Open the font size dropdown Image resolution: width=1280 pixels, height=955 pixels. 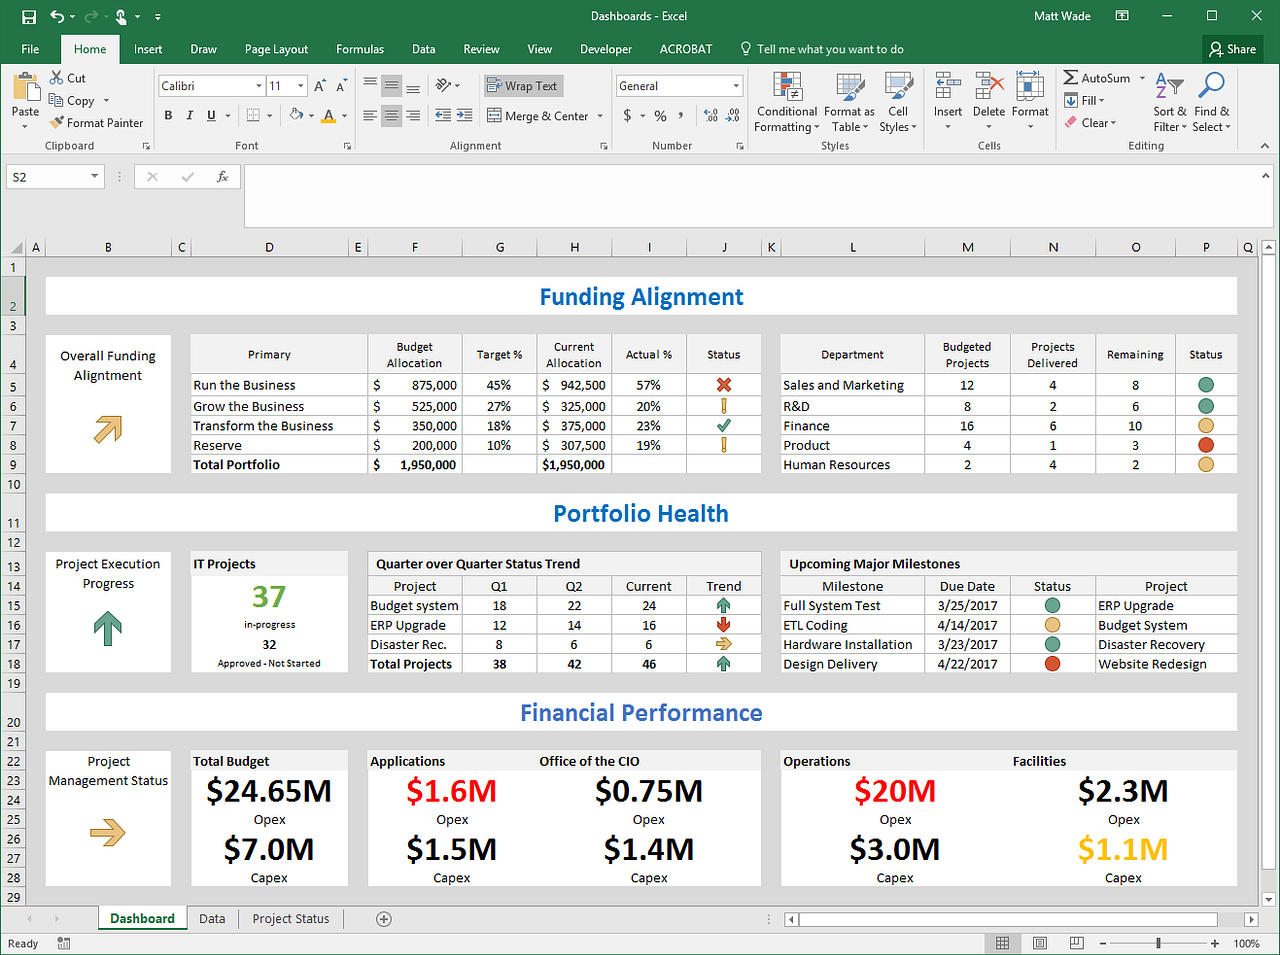300,85
